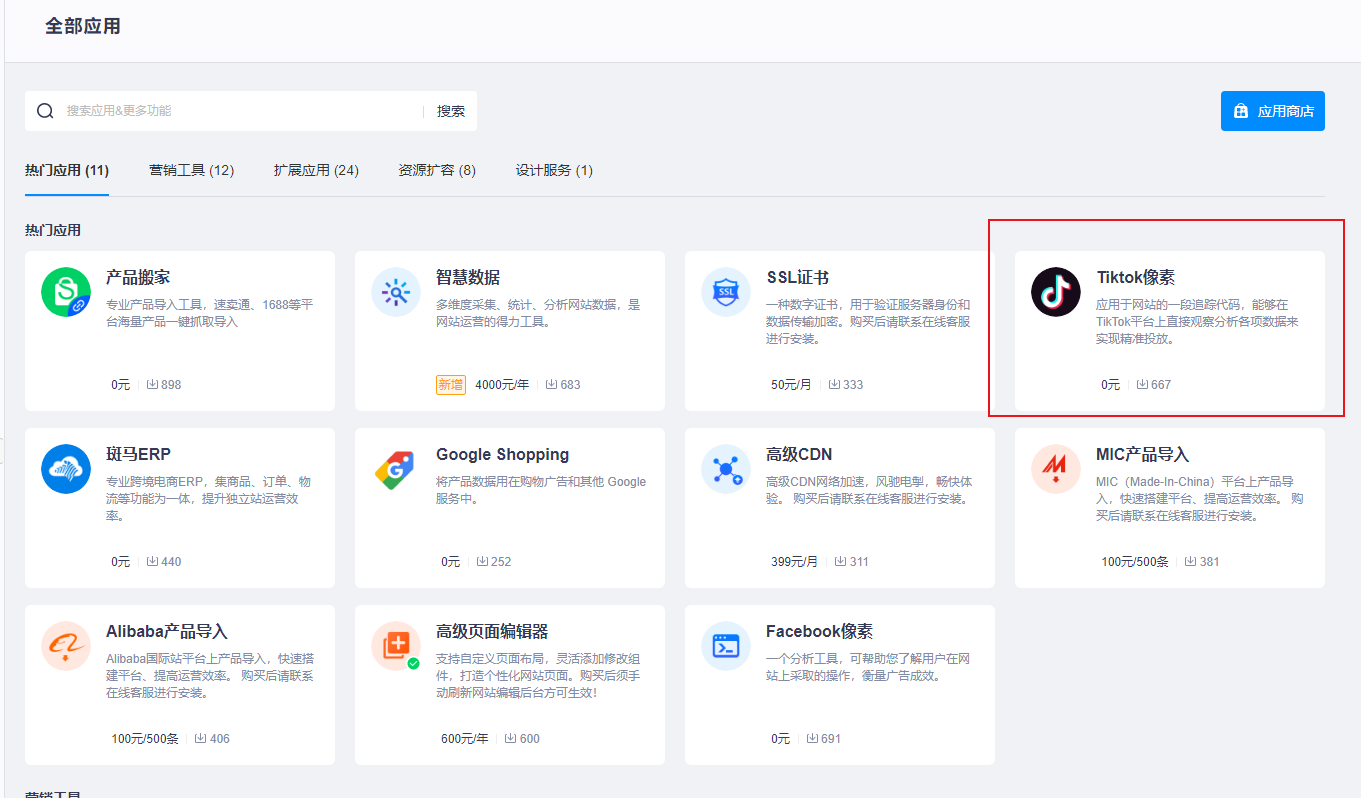Image resolution: width=1361 pixels, height=798 pixels.
Task: Click download count icon on Google Shopping card
Action: (483, 561)
